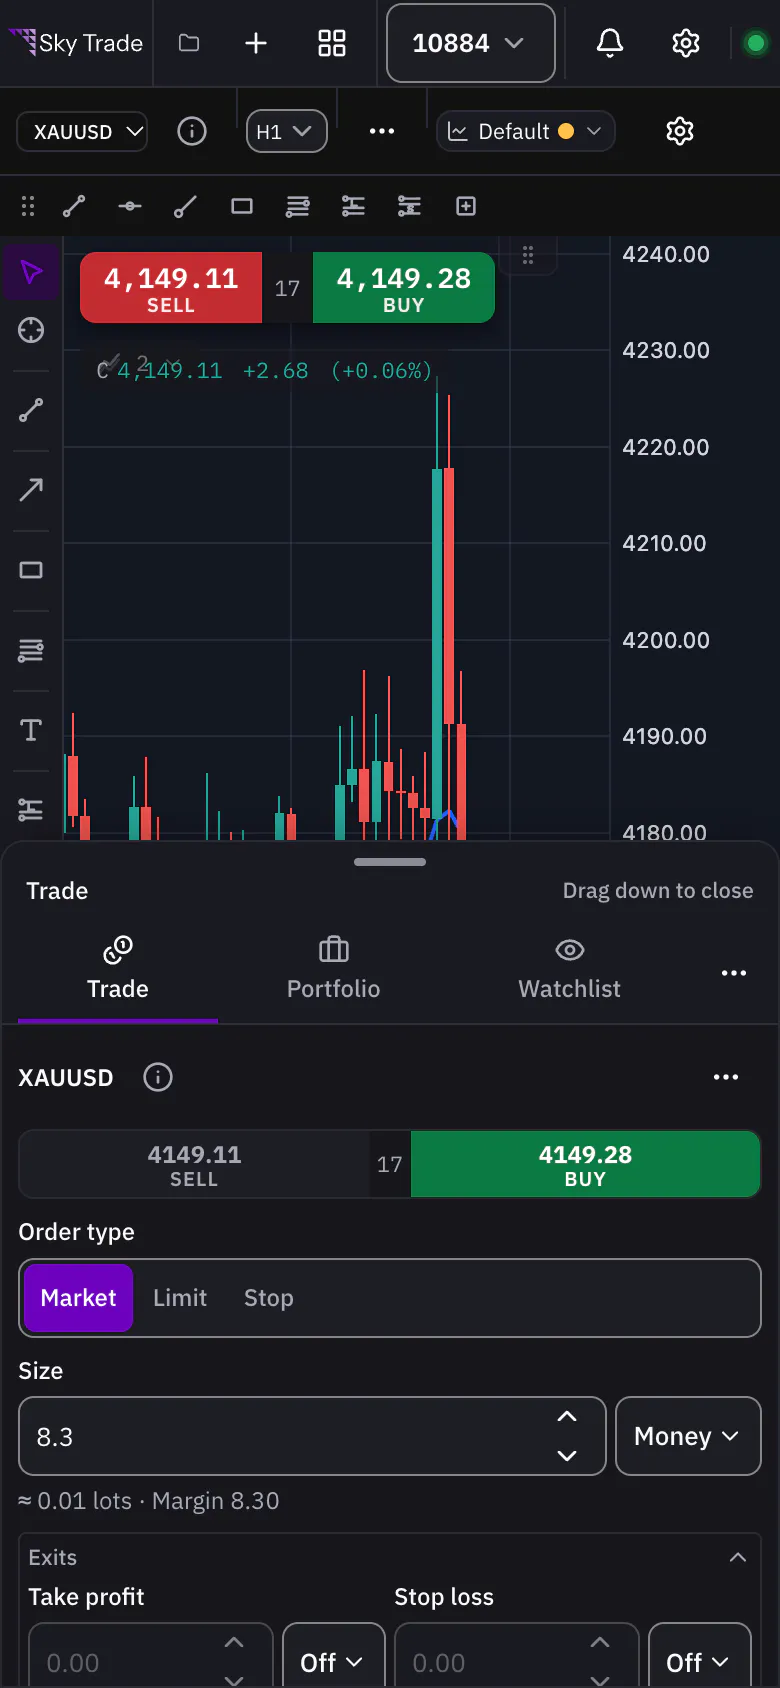The width and height of the screenshot is (780, 1688).
Task: Open Default chart template dropdown
Action: (526, 131)
